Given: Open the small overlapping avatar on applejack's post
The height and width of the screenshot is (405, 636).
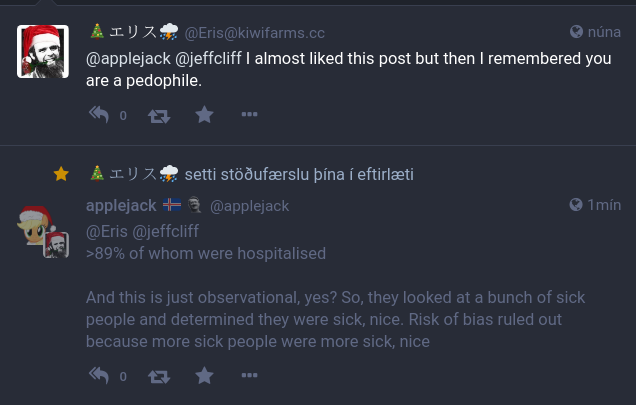Looking at the screenshot, I should pos(56,245).
